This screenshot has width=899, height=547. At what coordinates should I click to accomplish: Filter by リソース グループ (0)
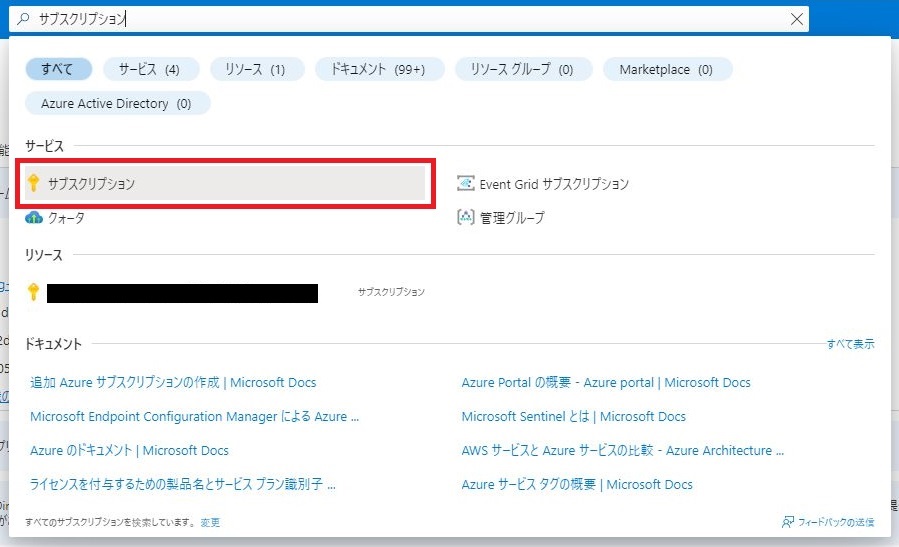pos(523,69)
